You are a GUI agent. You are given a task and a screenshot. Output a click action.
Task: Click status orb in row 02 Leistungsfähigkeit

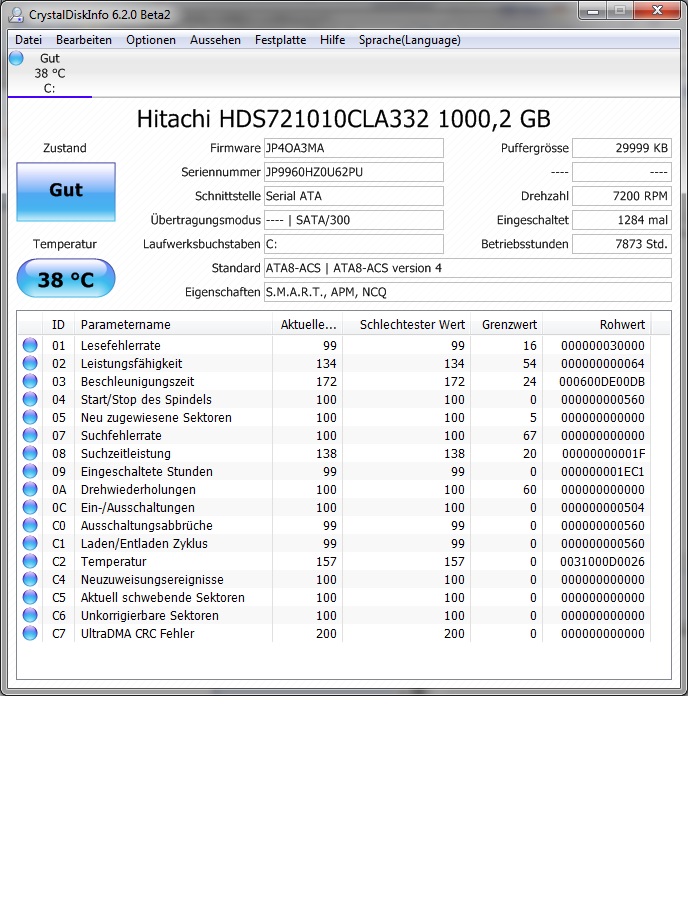point(30,363)
